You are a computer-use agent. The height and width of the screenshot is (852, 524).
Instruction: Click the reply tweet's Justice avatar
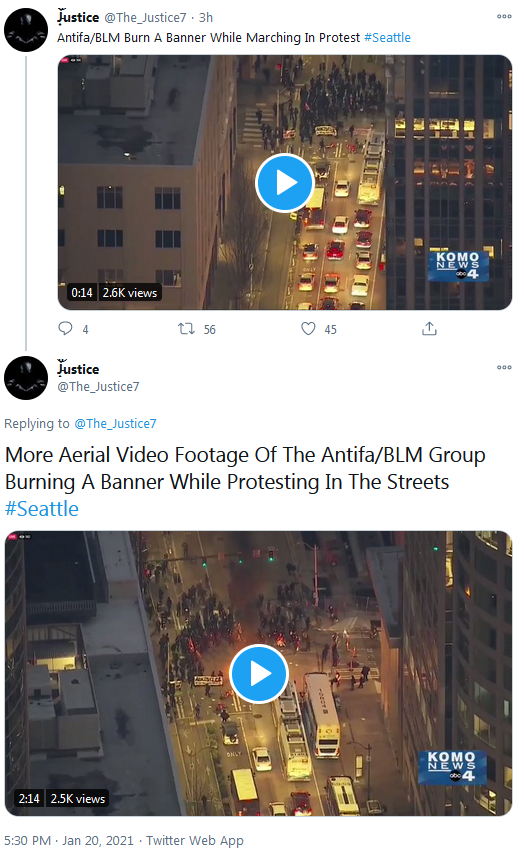(26, 378)
